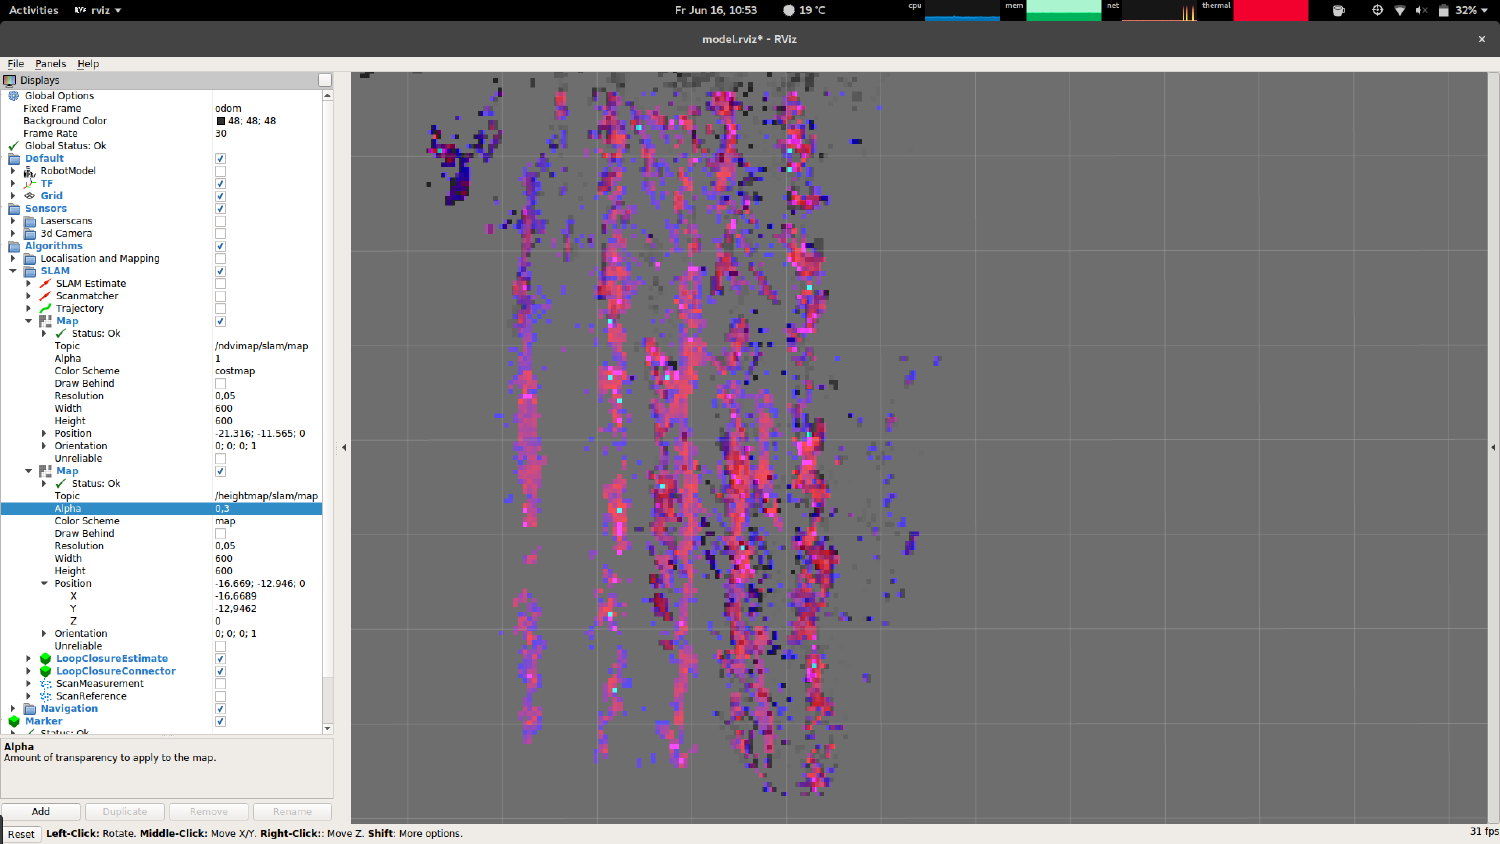The image size is (1500, 844).
Task: Open the File menu
Action: click(x=15, y=63)
